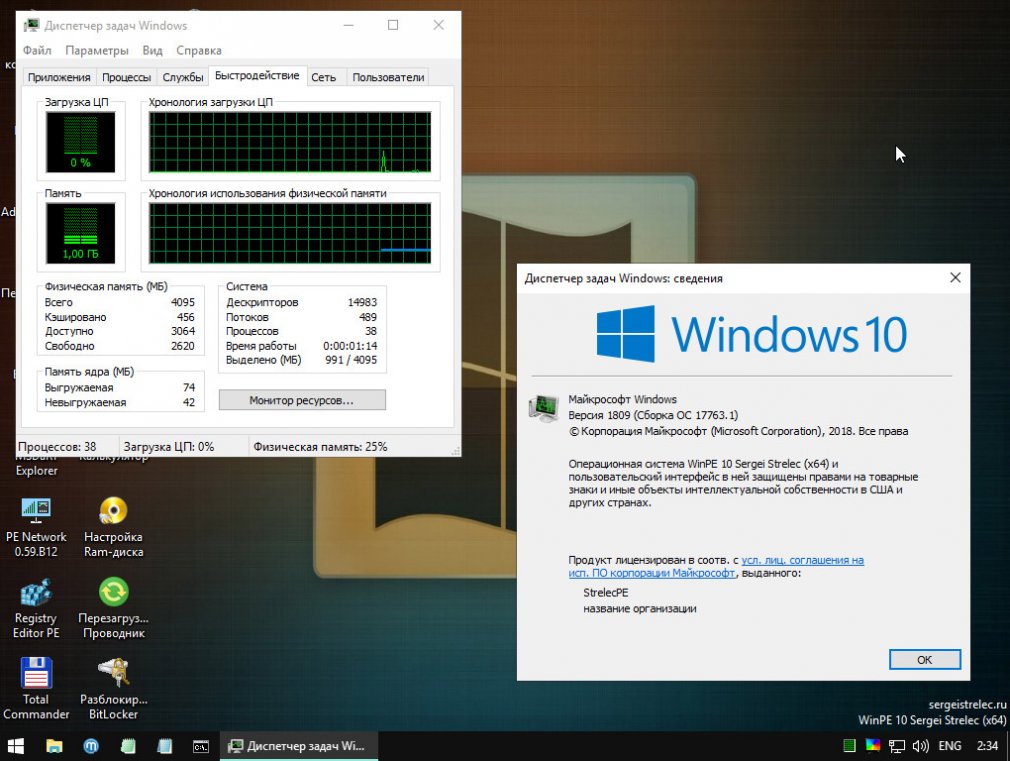Viewport: 1010px width, 761px height.
Task: Open the Файл menu in Task Manager
Action: pos(37,50)
